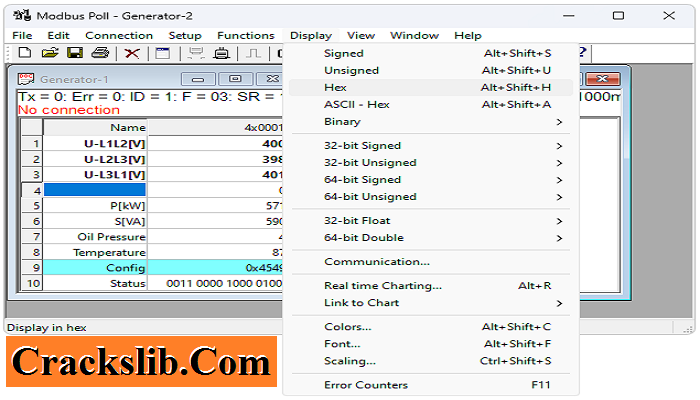Open Error Counters from the menu

tap(431, 385)
